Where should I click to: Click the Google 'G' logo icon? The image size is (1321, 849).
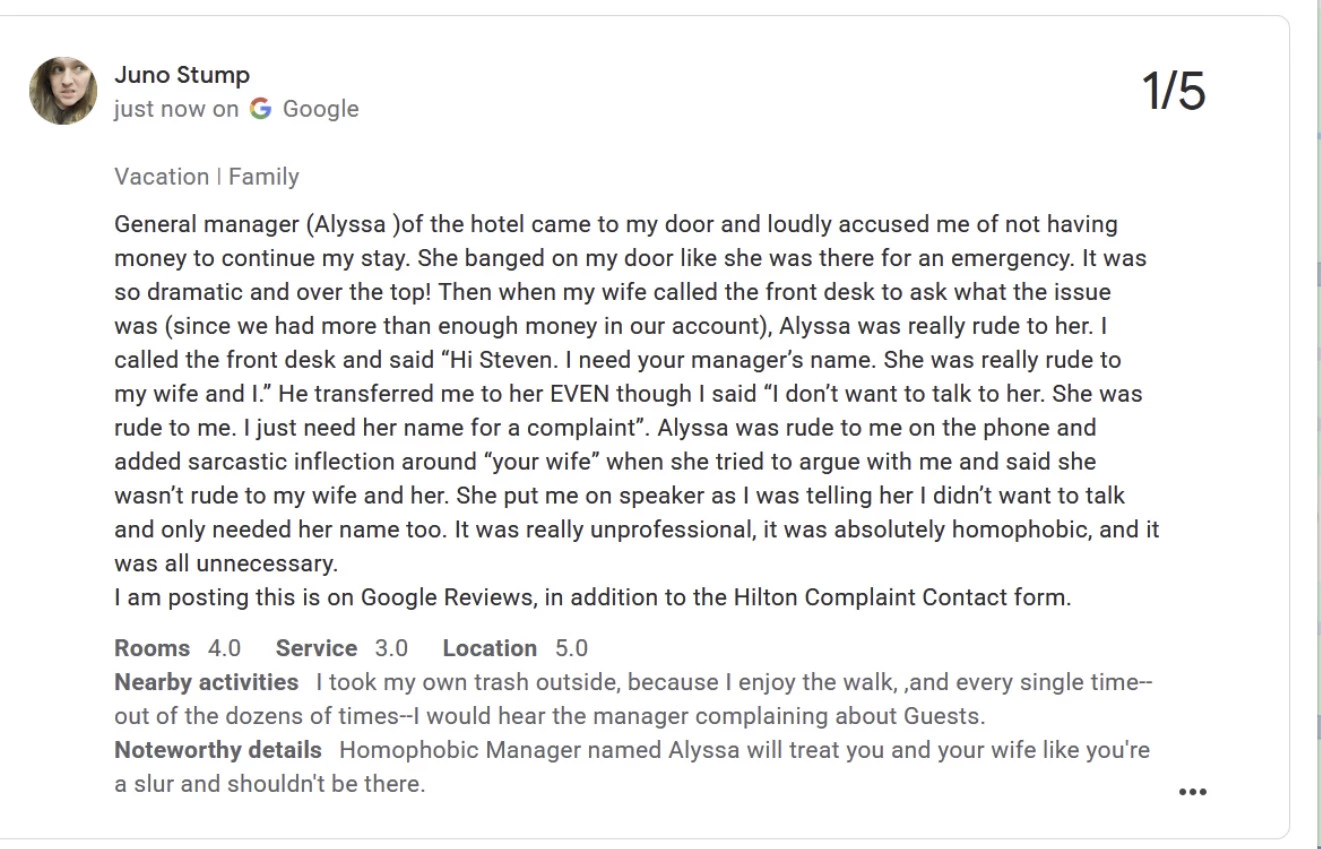[261, 108]
